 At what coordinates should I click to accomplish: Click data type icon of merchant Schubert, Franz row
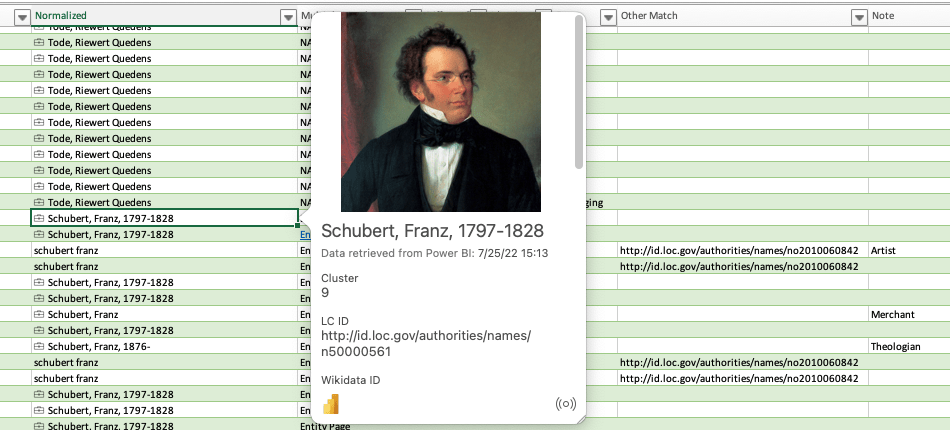(39, 314)
